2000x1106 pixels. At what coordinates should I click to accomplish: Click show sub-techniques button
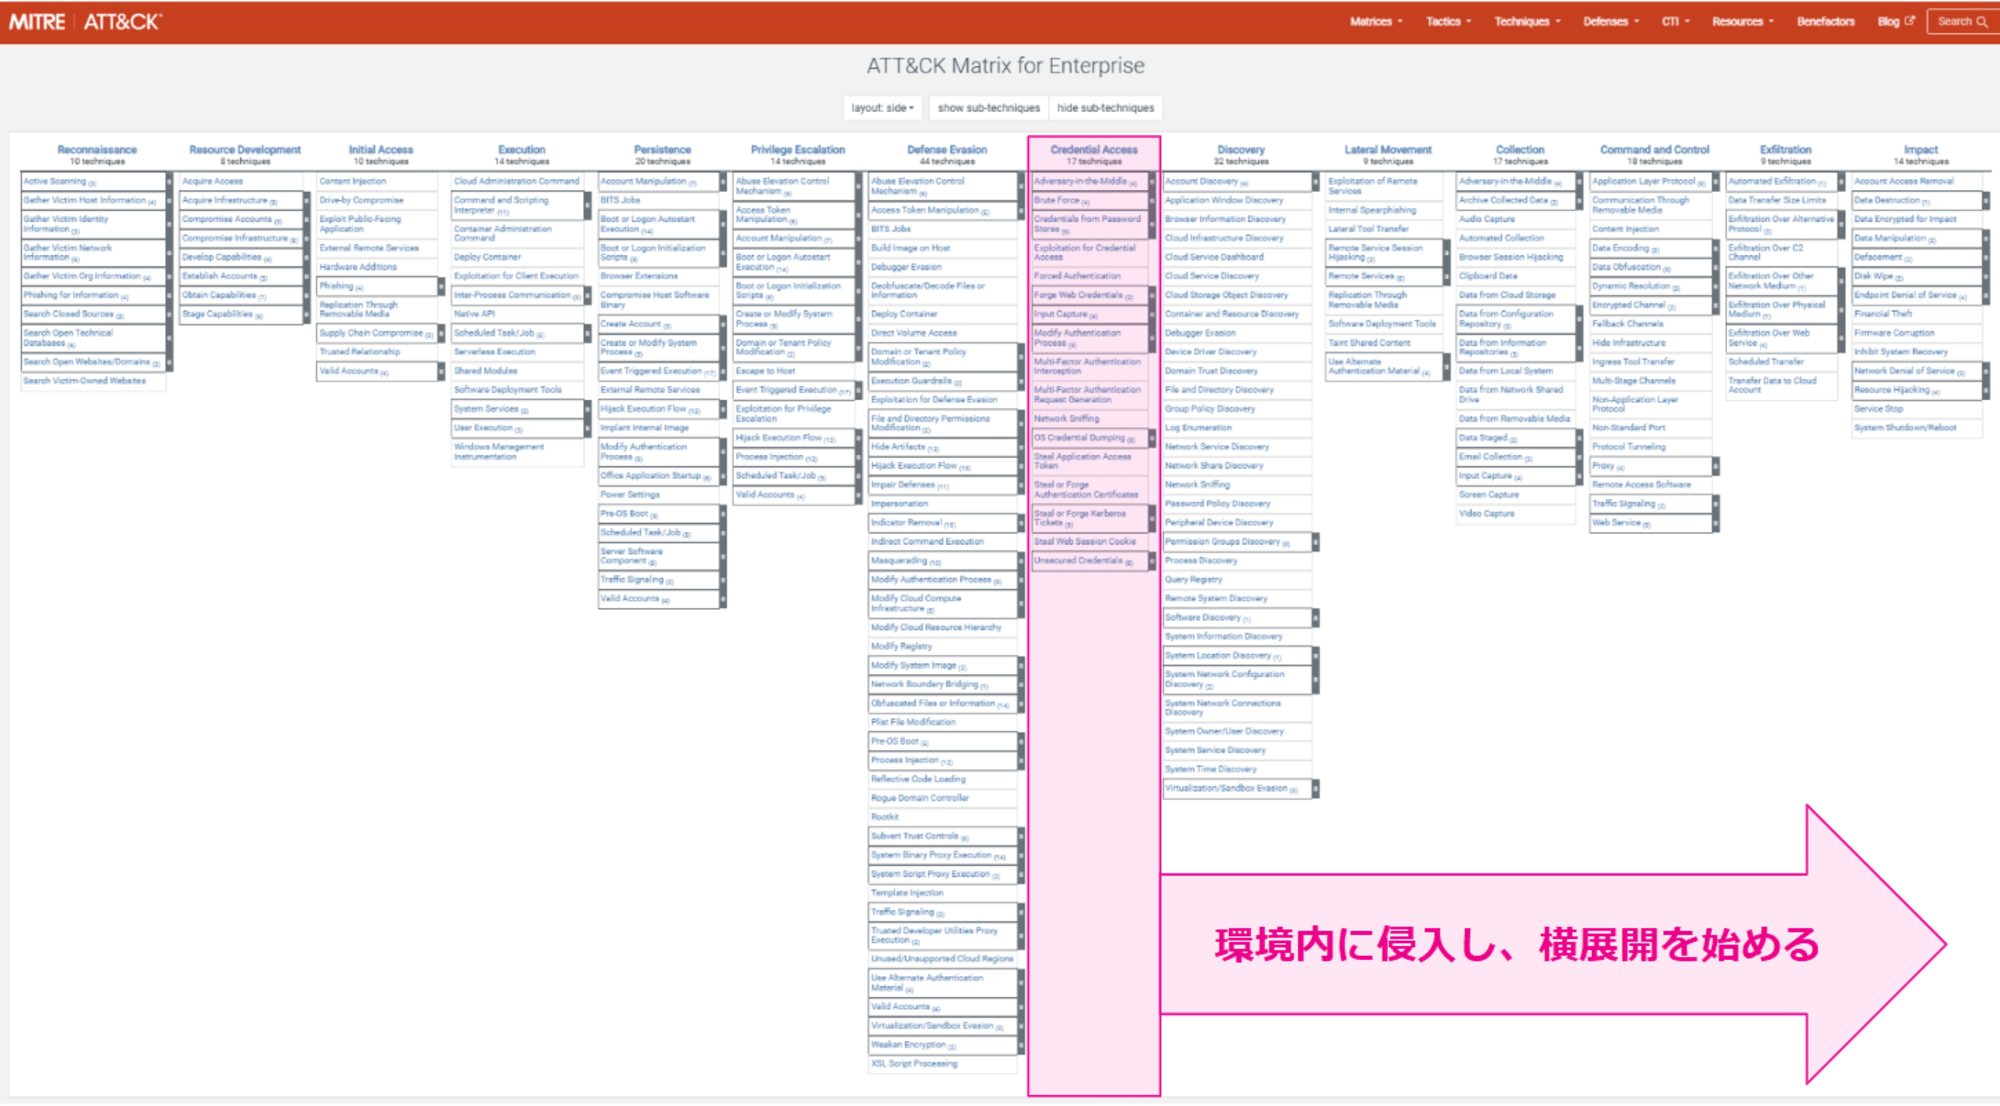click(x=988, y=108)
